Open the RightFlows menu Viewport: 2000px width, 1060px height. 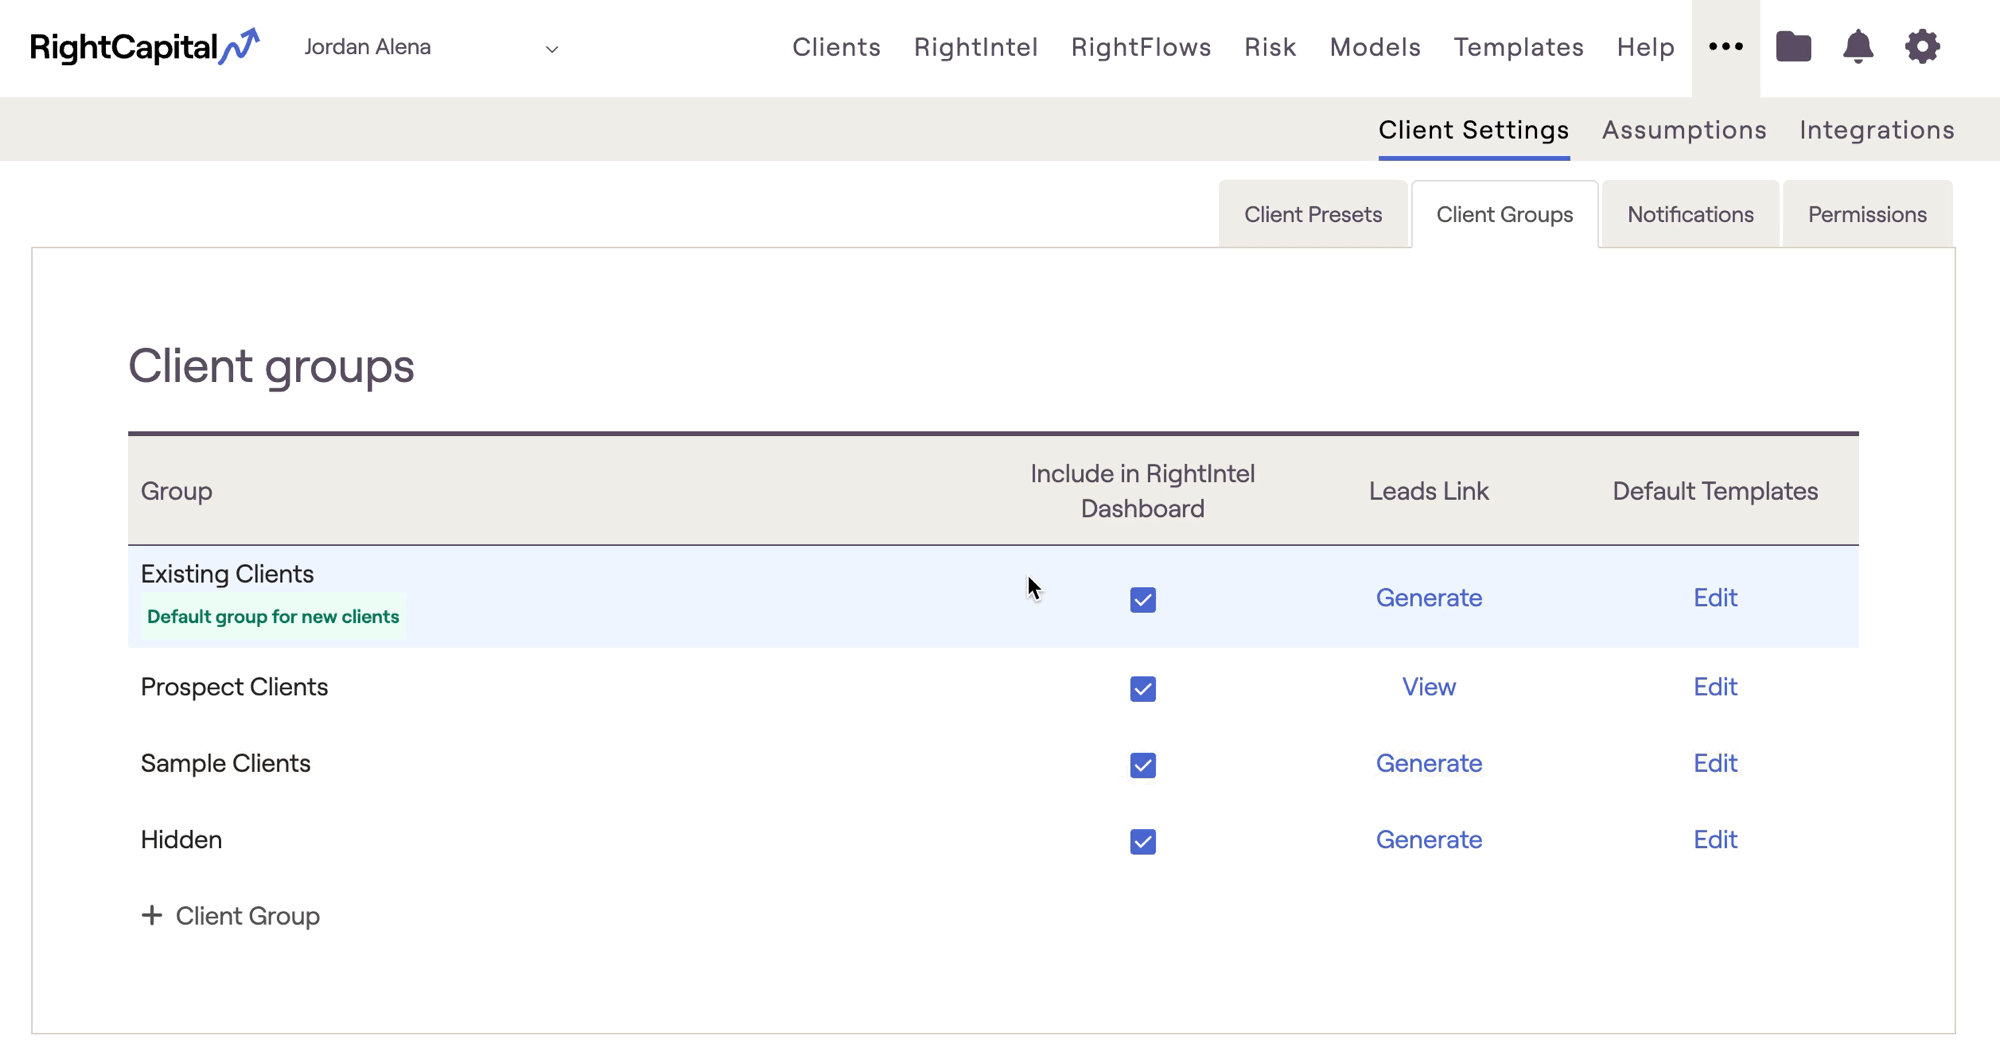point(1141,47)
